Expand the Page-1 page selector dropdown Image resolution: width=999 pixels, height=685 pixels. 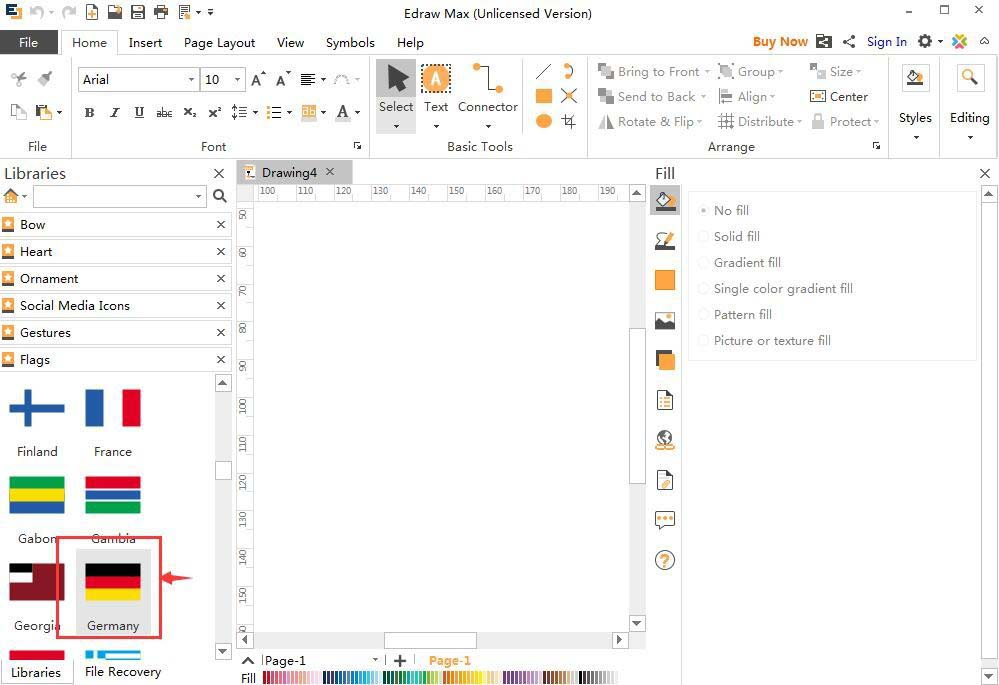tap(375, 660)
